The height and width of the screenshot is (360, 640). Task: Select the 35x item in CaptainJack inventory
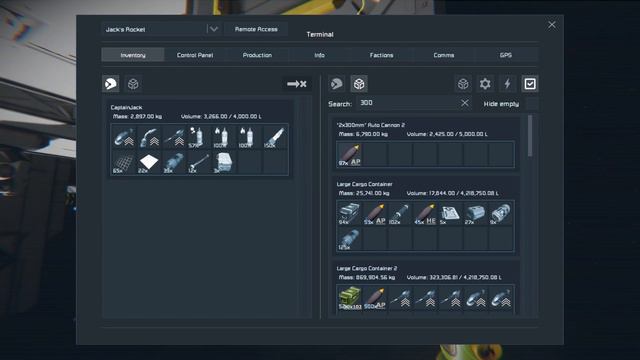click(174, 162)
